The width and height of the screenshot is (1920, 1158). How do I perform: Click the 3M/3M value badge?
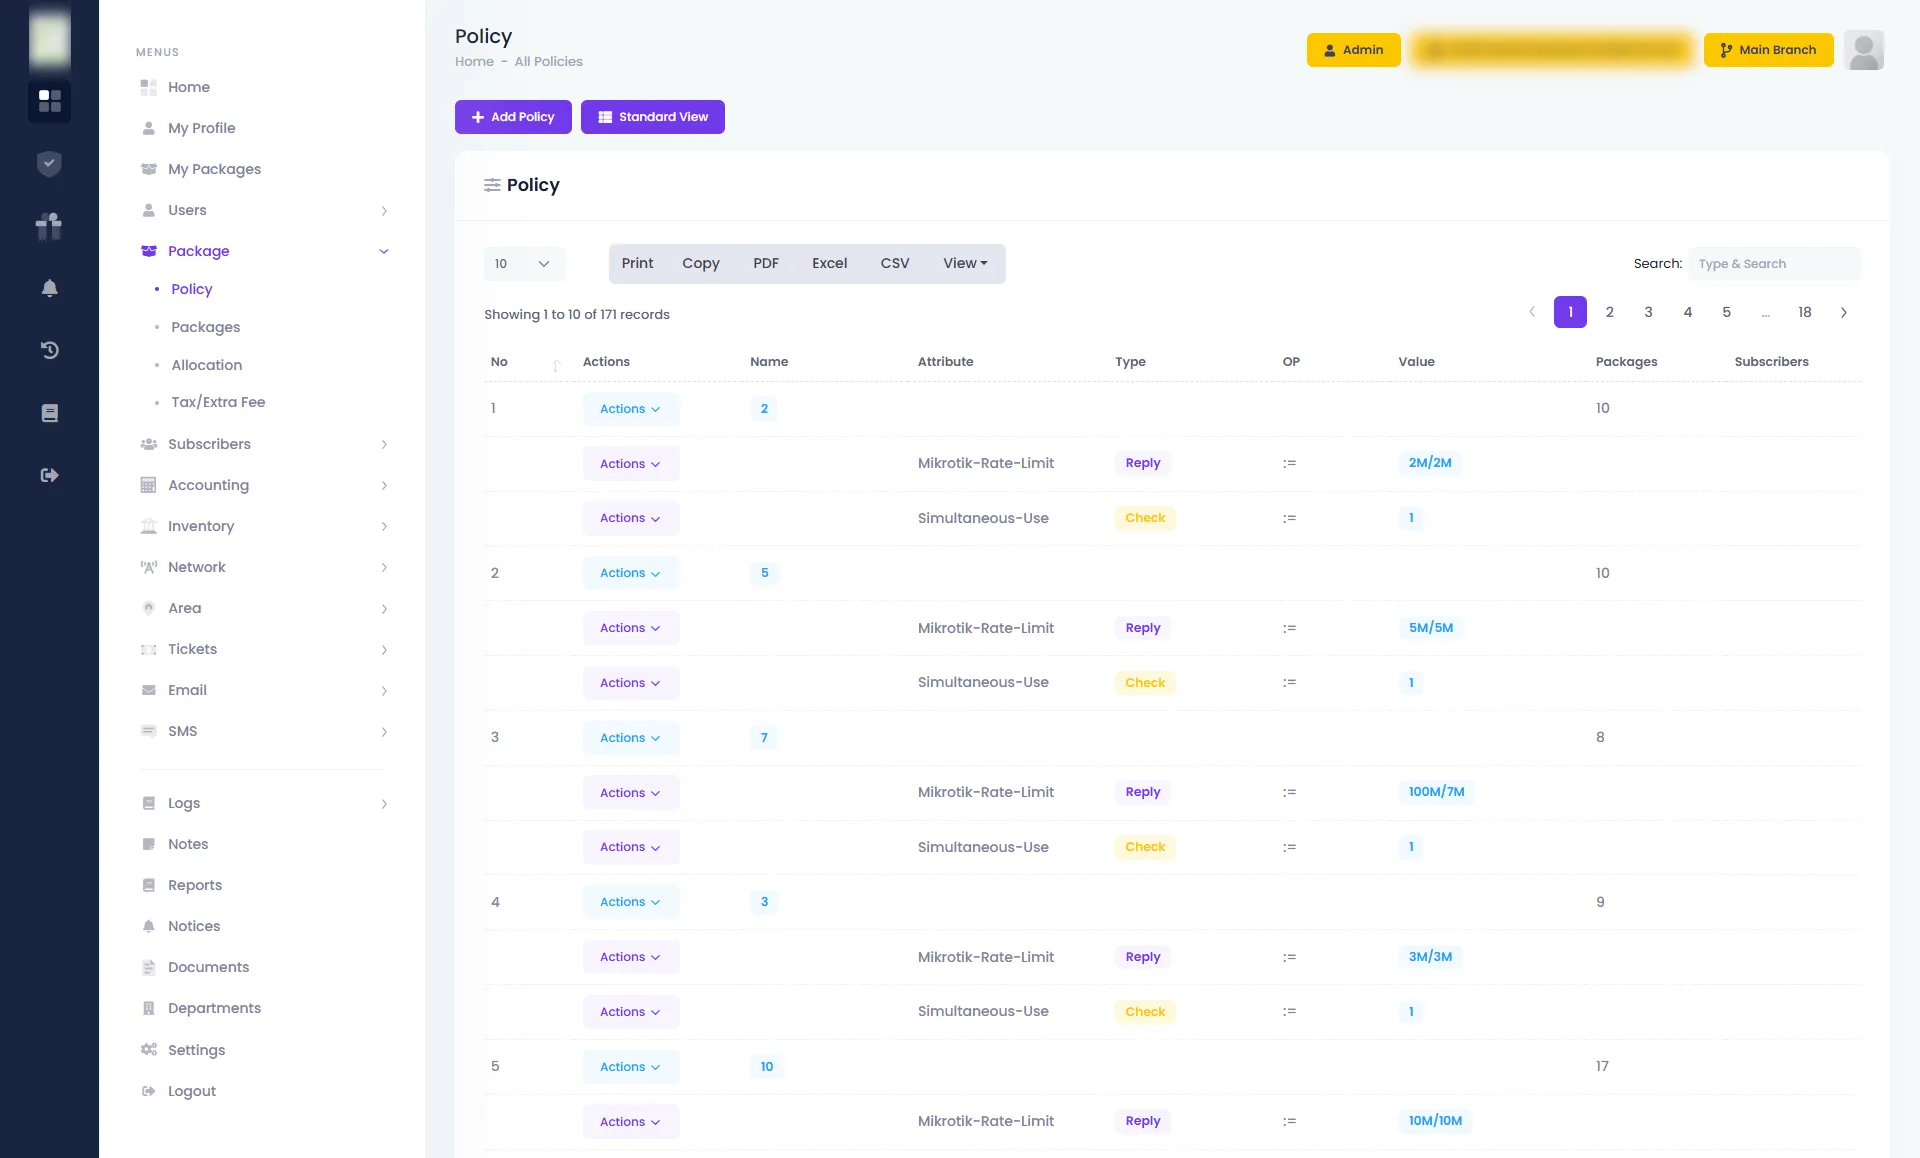coord(1430,957)
